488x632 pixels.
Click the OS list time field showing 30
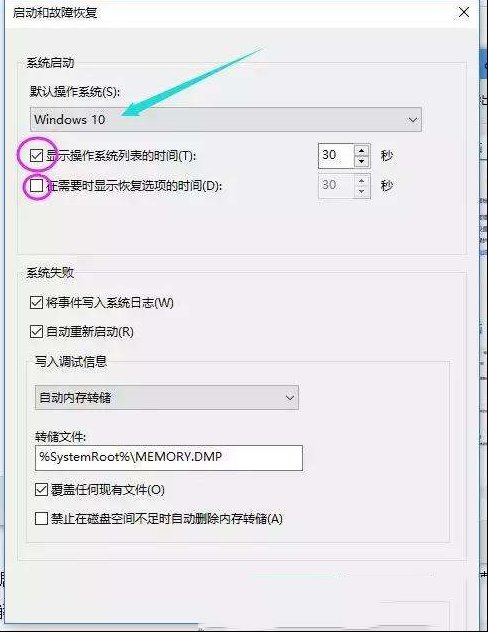tap(336, 155)
